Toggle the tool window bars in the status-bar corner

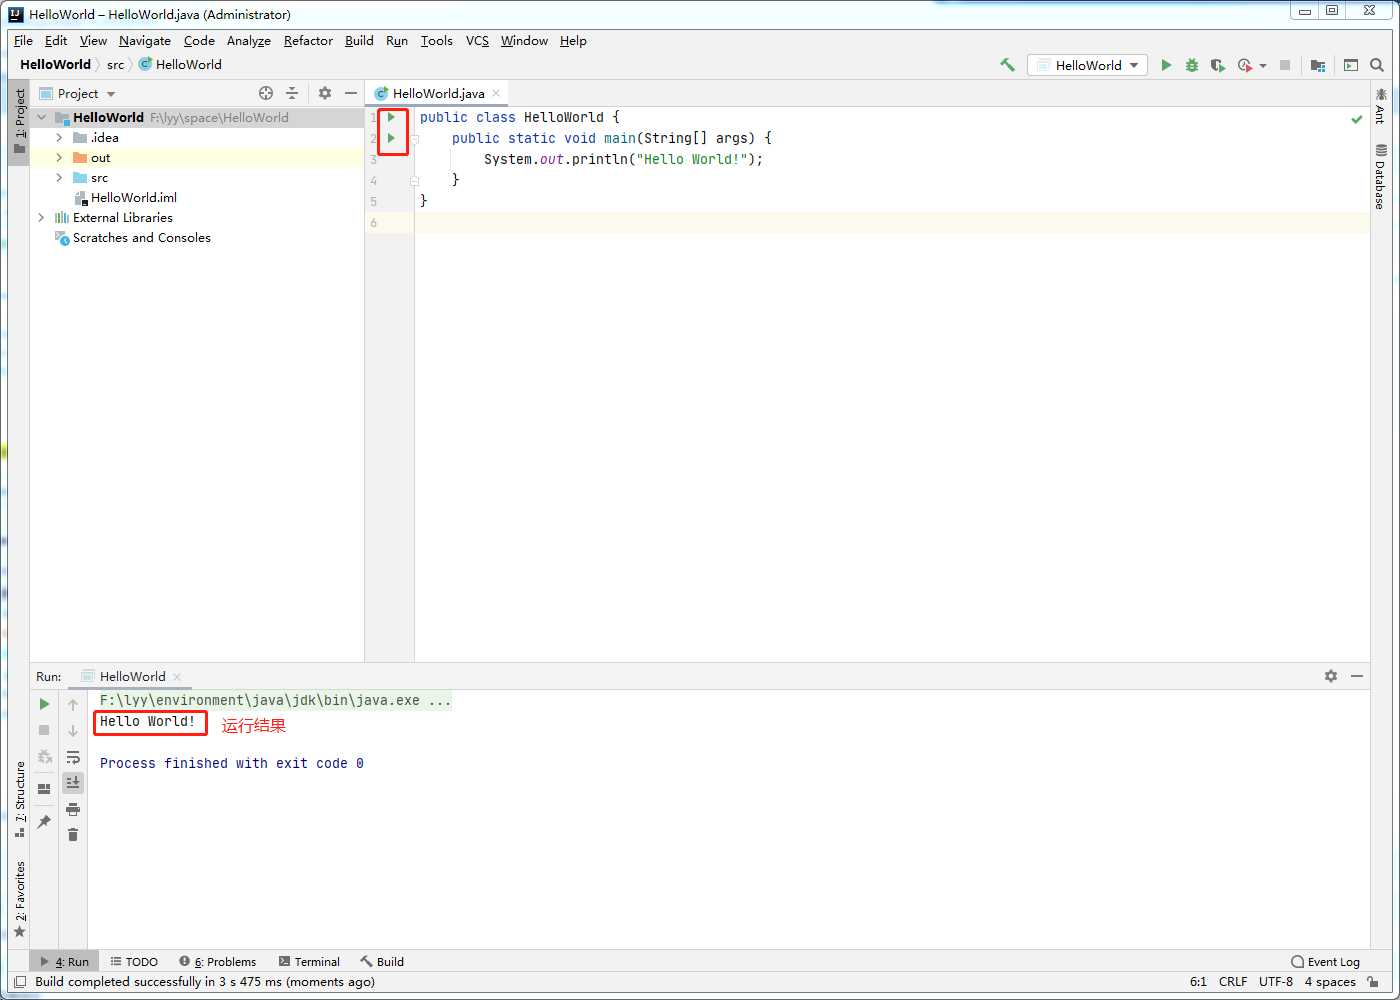coord(19,982)
